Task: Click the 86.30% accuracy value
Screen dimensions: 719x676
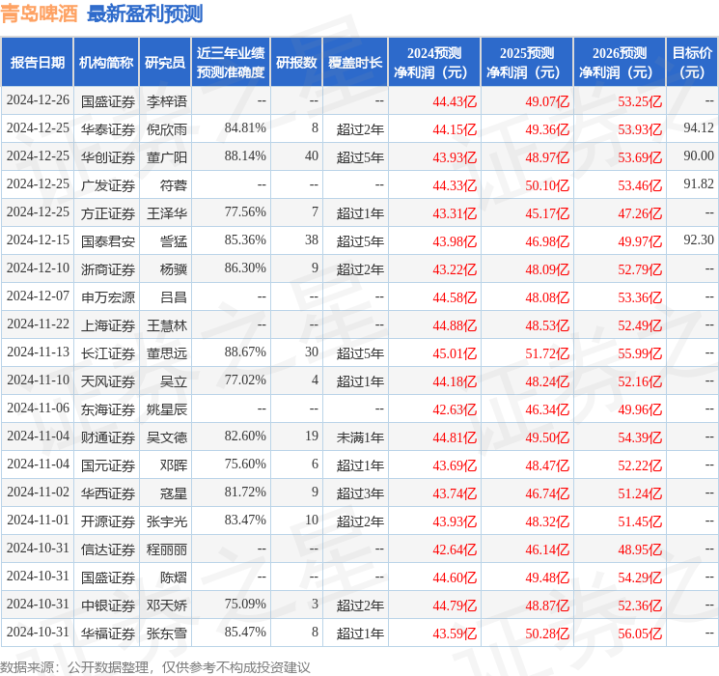Action: (245, 268)
